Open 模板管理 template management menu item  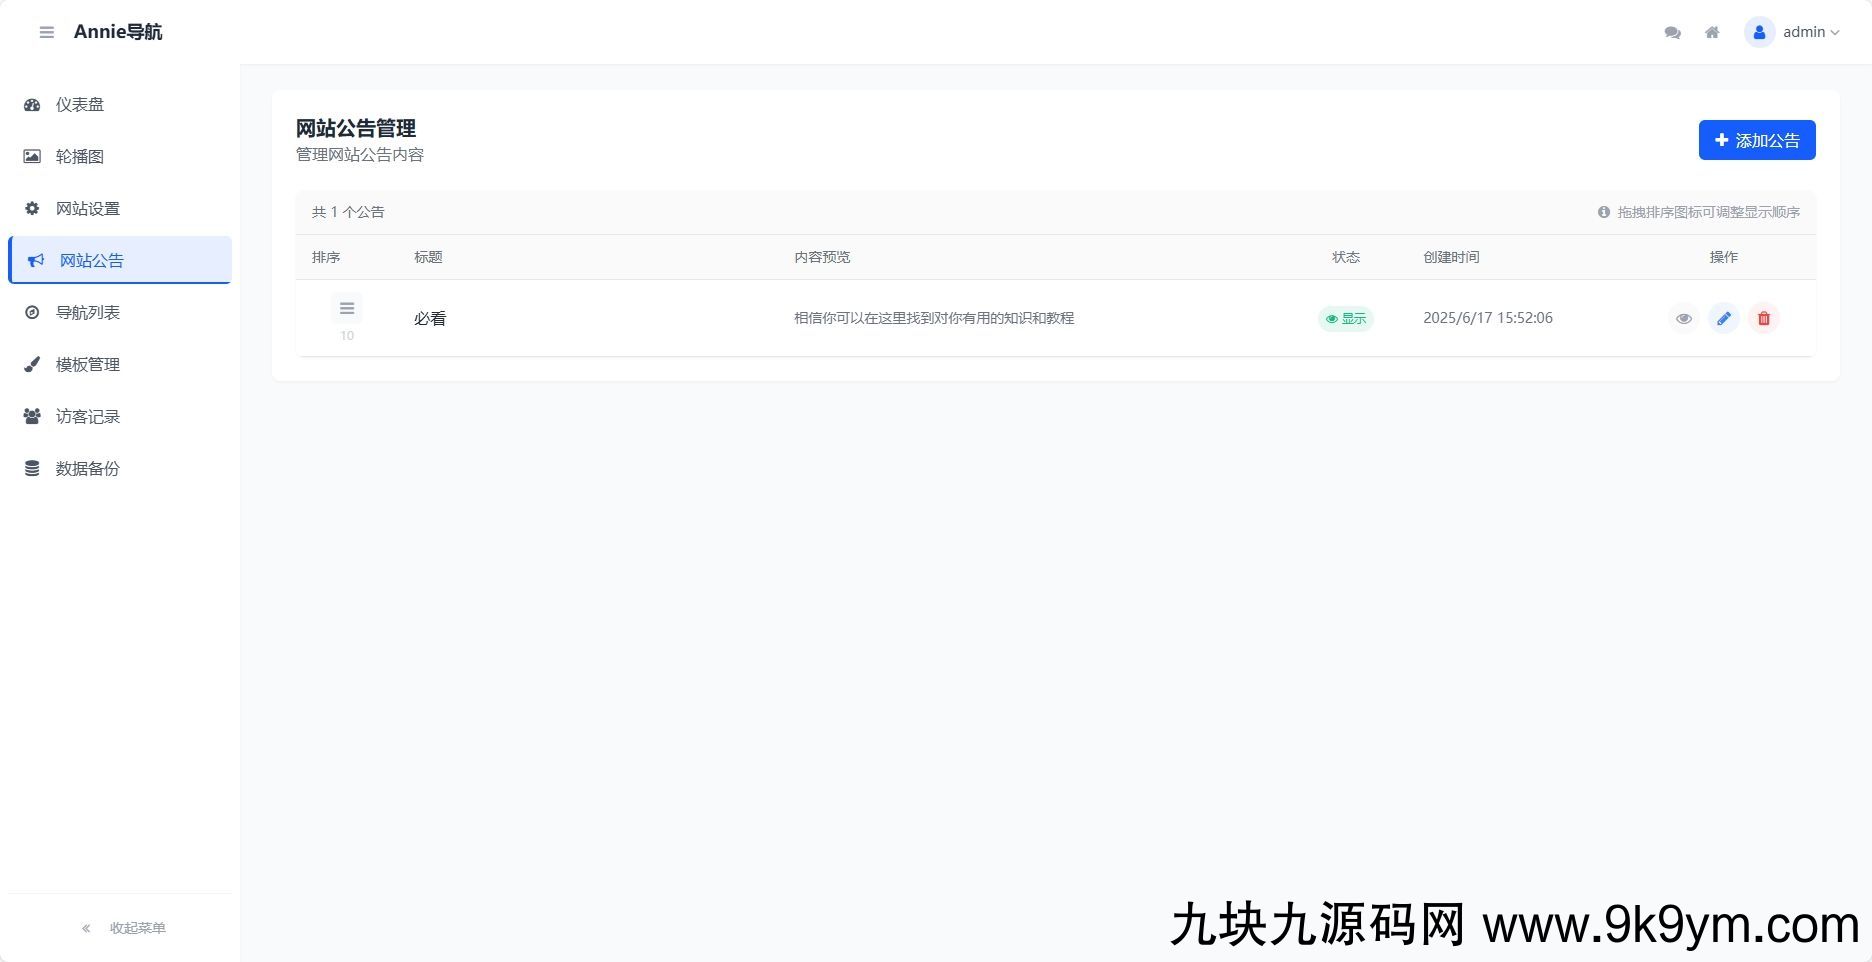120,364
